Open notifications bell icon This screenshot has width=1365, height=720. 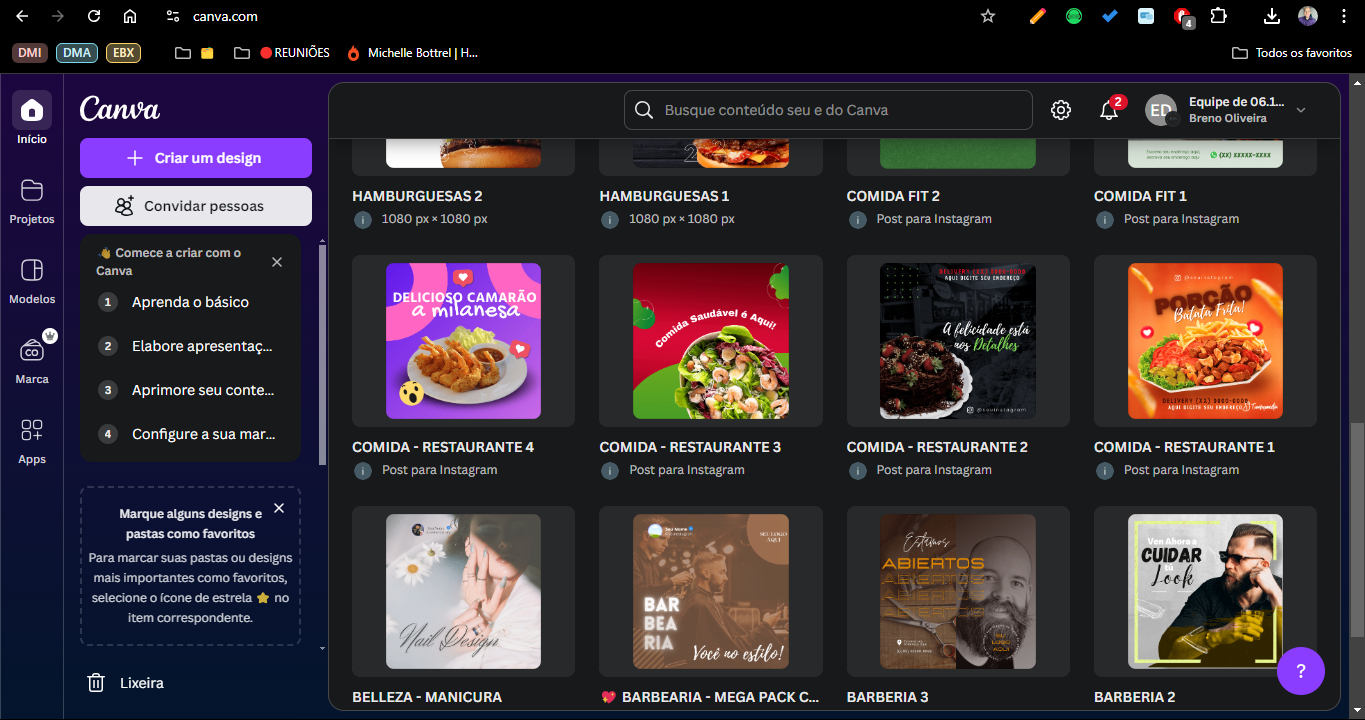[x=1109, y=110]
